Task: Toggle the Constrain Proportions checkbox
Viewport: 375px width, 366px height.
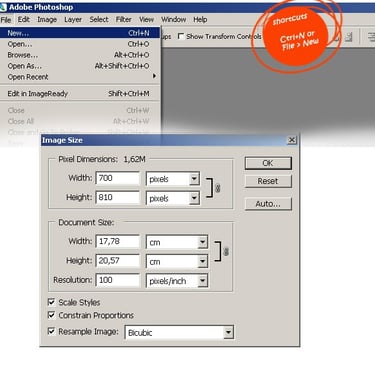Action: click(51, 315)
